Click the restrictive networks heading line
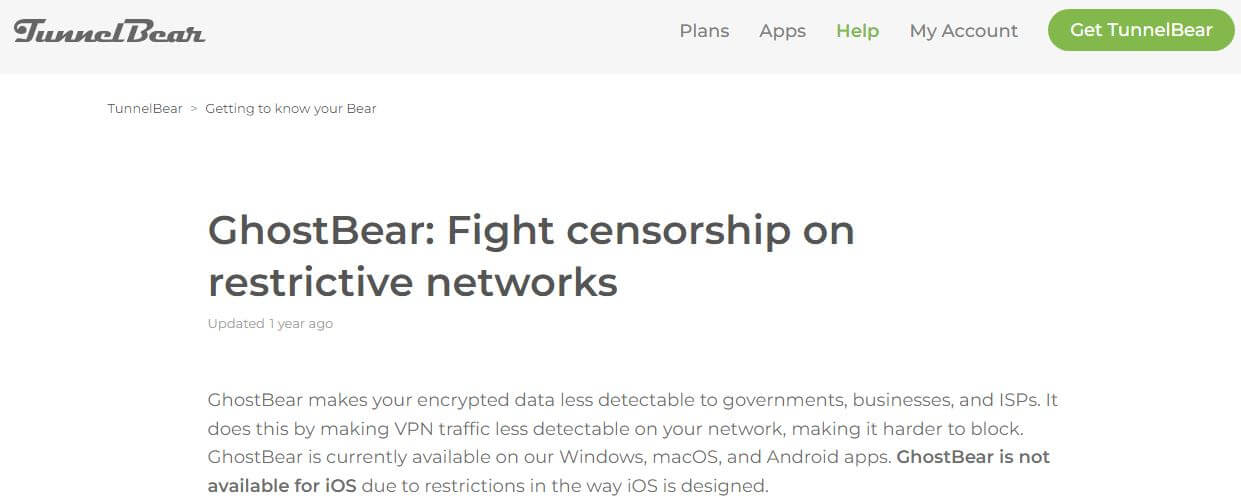This screenshot has width=1241, height=502. coord(413,282)
